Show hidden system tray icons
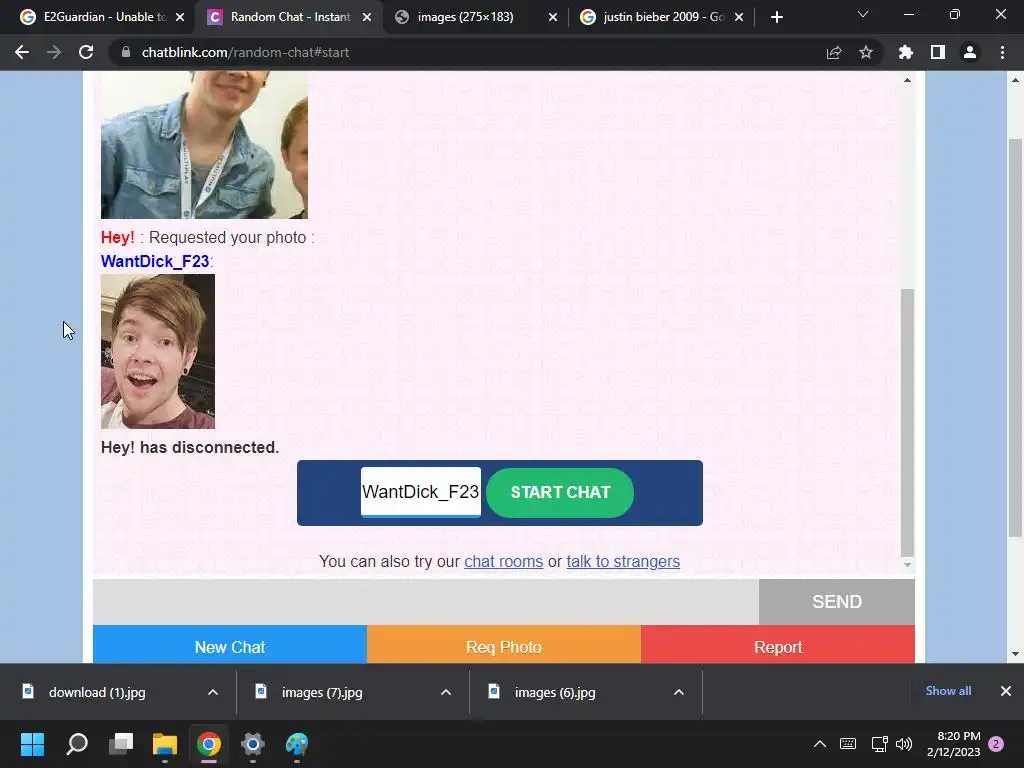1024x768 pixels. (x=820, y=744)
